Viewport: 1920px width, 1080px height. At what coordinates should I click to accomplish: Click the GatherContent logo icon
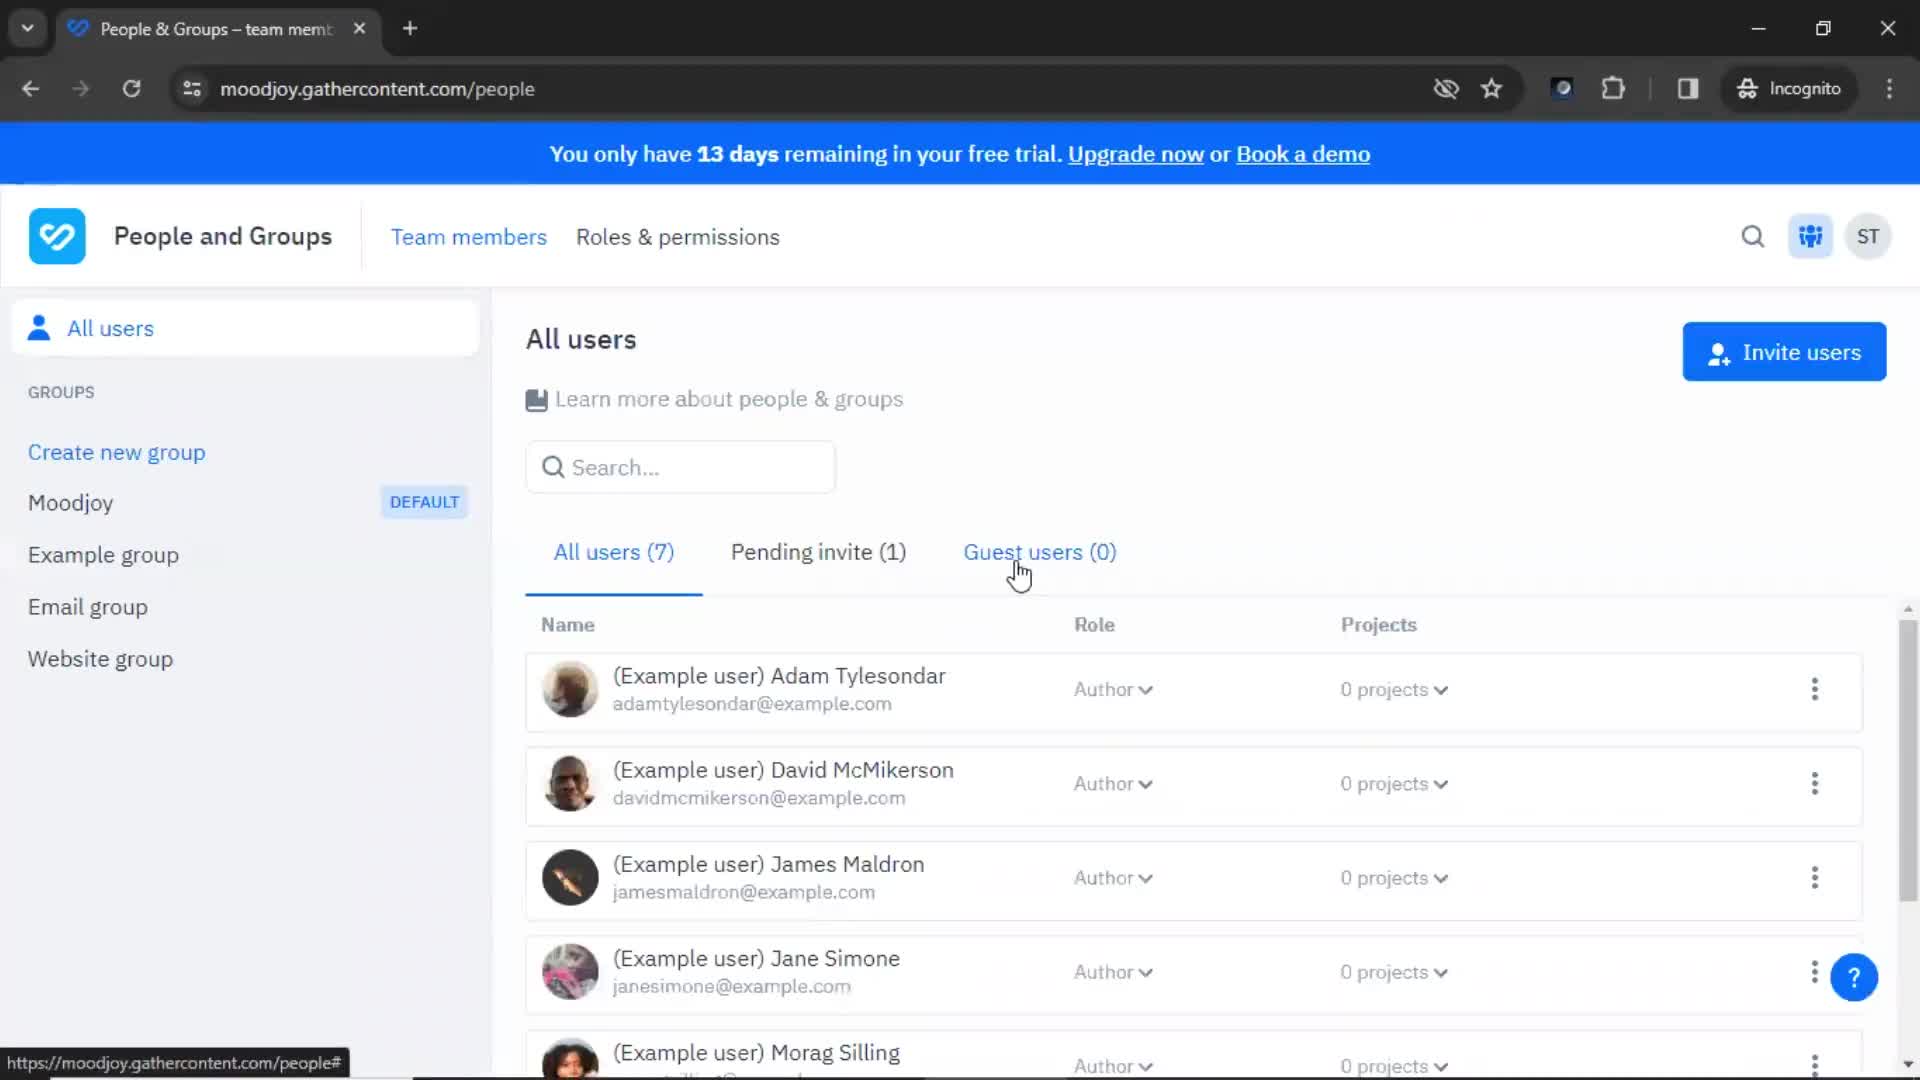point(57,235)
